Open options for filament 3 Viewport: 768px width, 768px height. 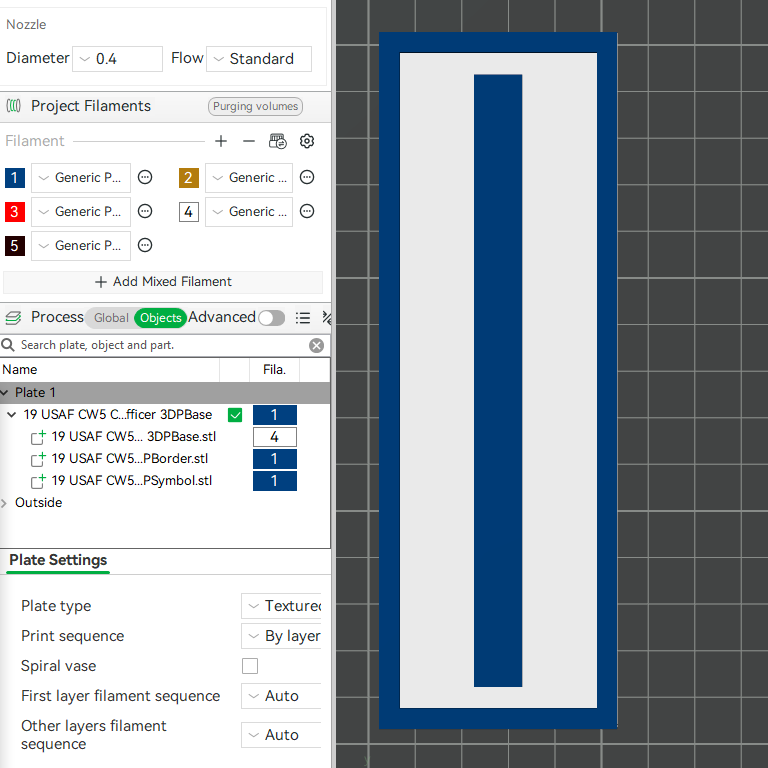(145, 211)
